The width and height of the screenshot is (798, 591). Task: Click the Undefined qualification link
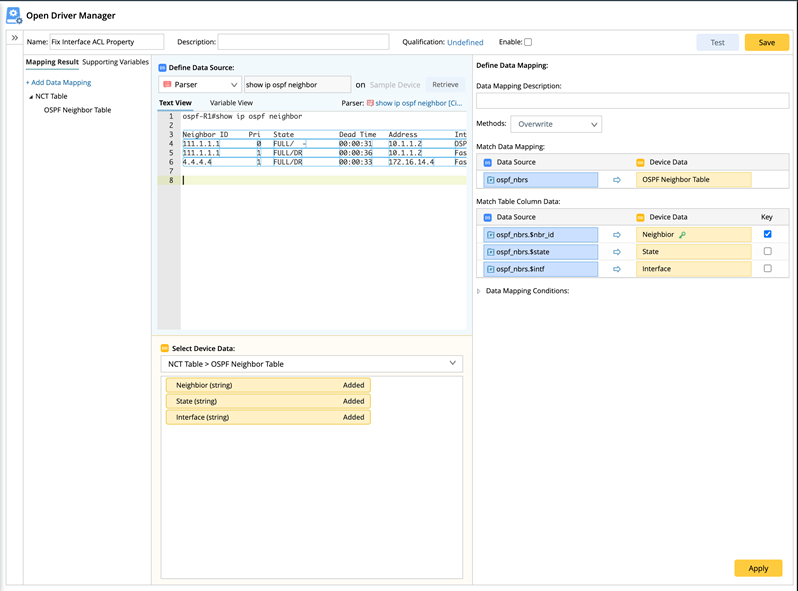click(465, 43)
